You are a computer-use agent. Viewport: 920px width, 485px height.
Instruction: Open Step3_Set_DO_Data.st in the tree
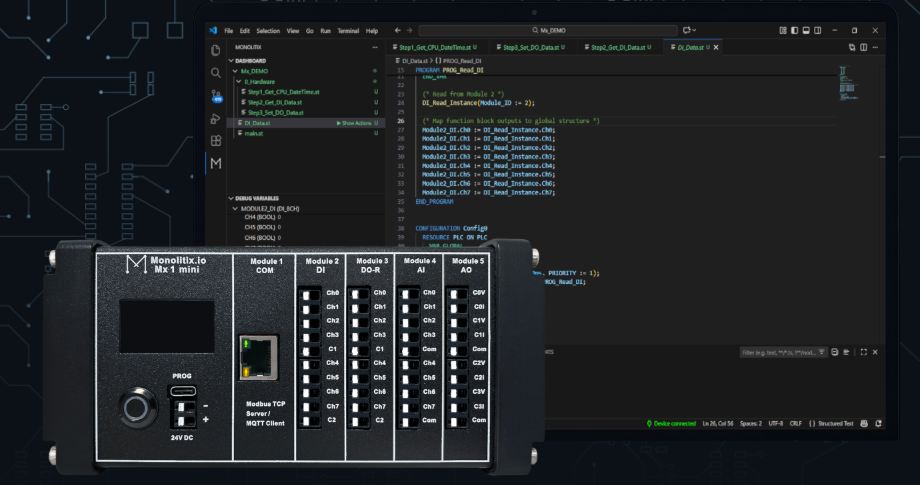coord(276,113)
